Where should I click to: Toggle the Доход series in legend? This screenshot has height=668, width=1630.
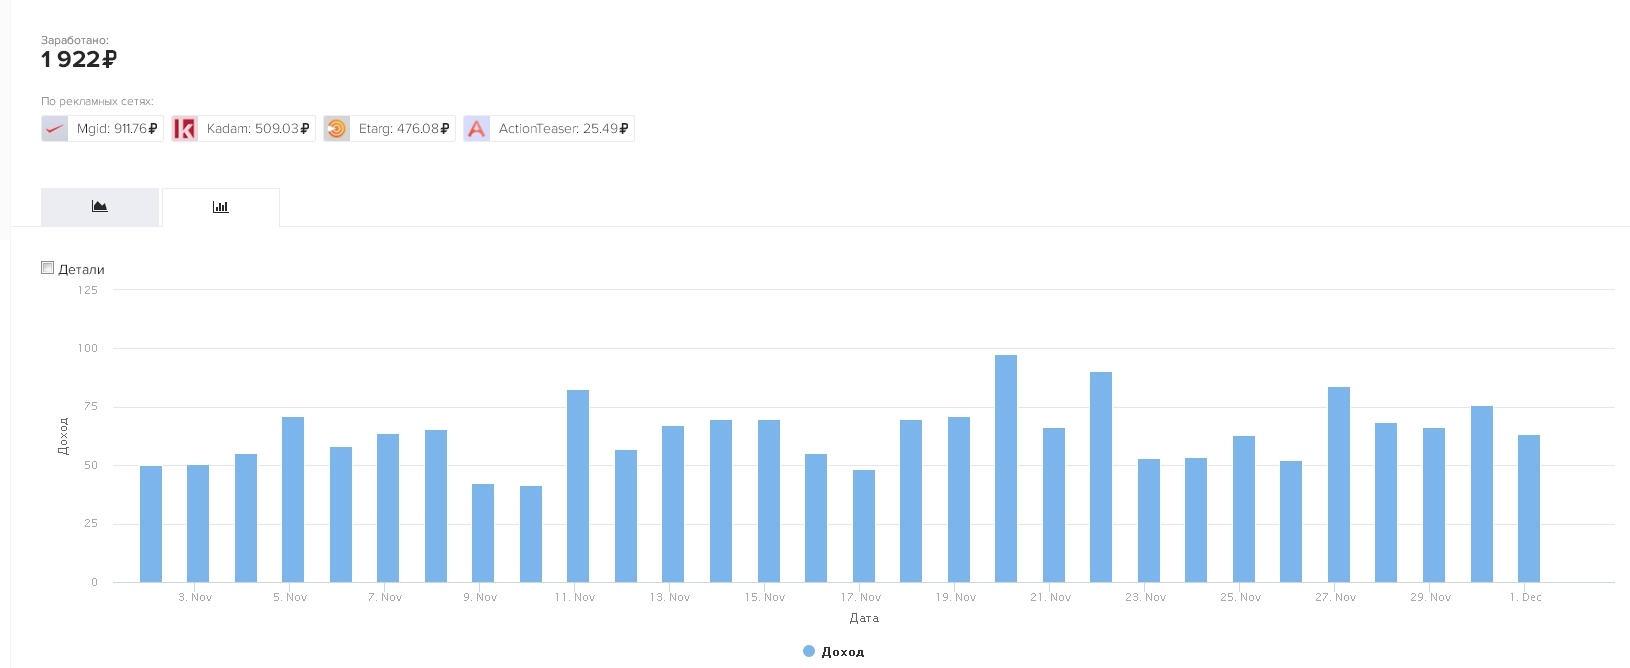(x=842, y=652)
